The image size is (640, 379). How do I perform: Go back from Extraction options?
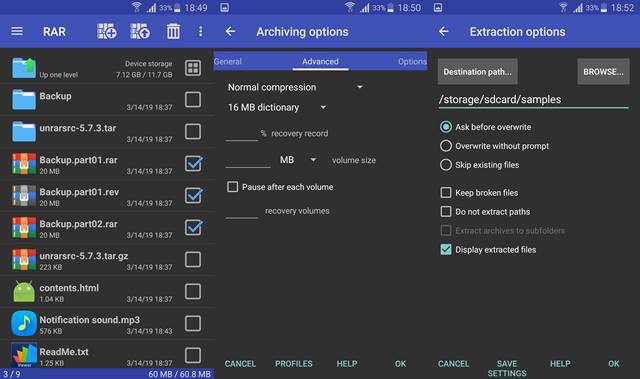(444, 31)
